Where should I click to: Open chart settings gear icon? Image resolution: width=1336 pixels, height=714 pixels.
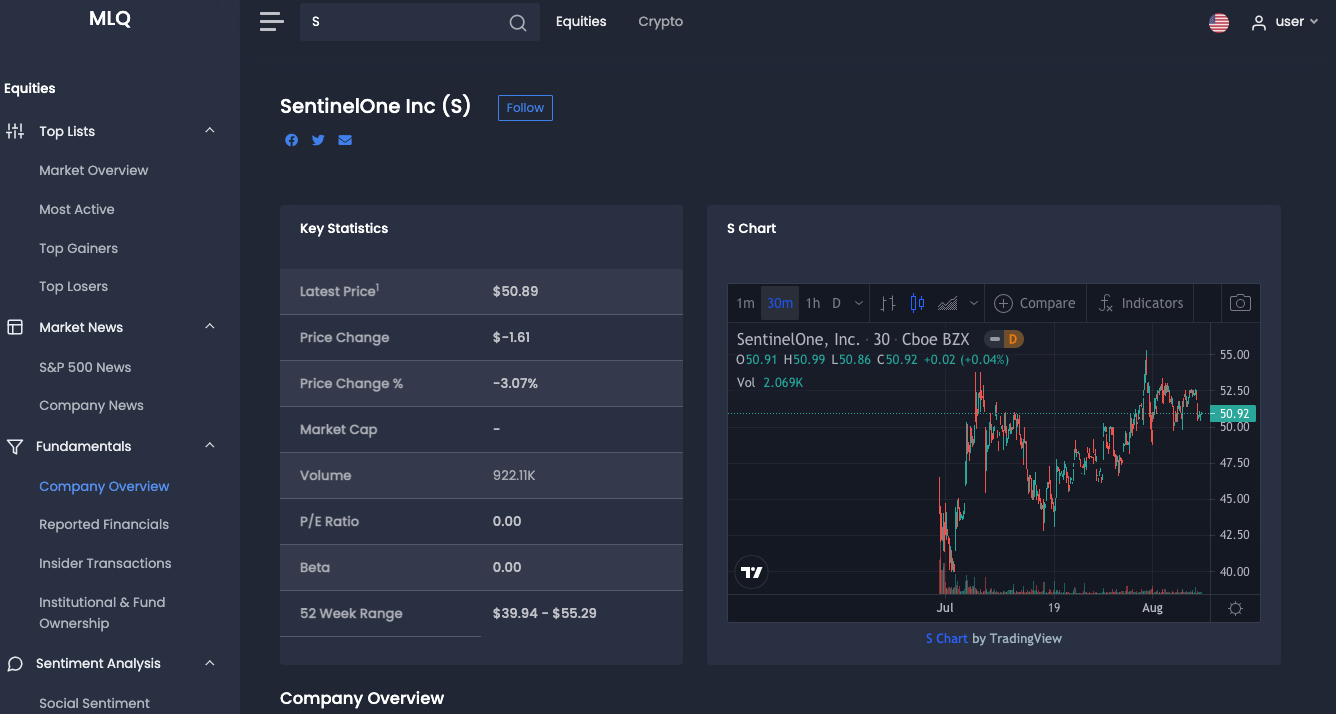[1235, 608]
